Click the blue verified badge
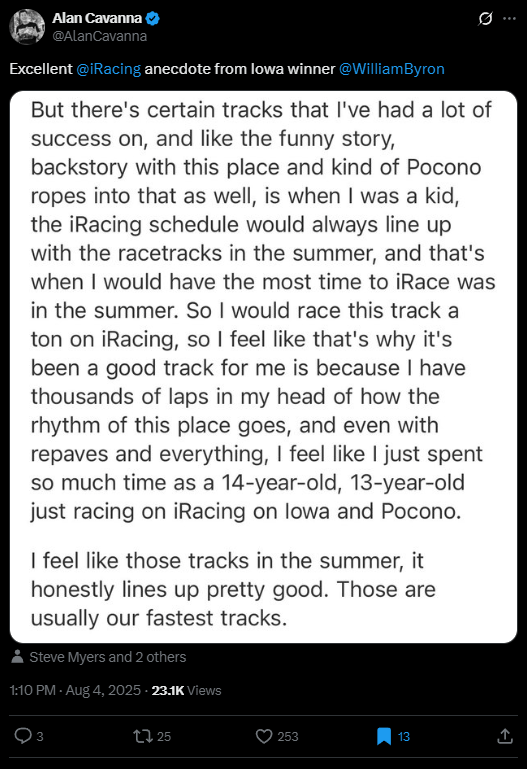The width and height of the screenshot is (527, 769). [x=153, y=19]
